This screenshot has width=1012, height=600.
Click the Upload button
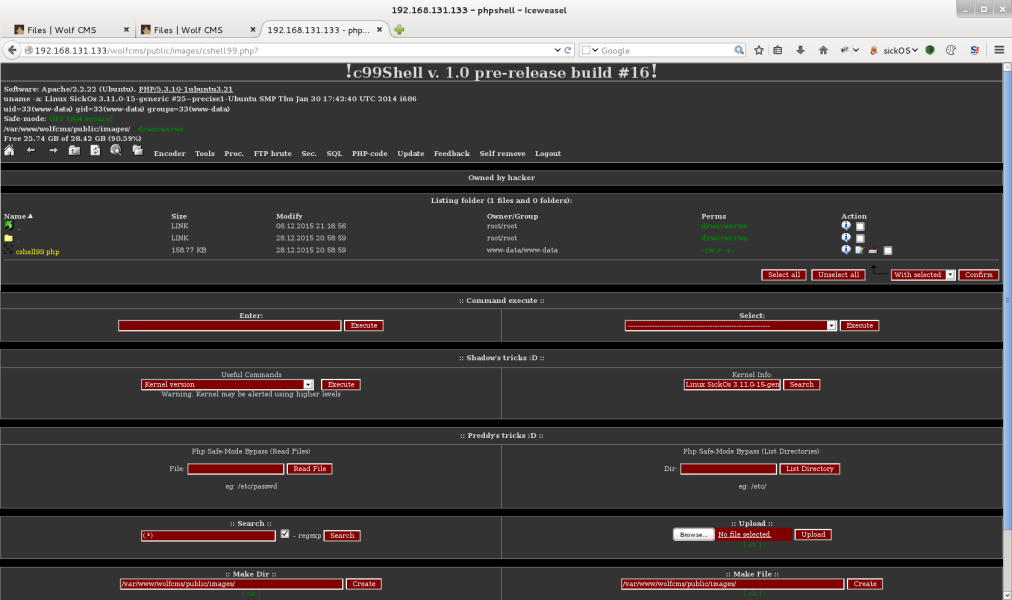[813, 535]
